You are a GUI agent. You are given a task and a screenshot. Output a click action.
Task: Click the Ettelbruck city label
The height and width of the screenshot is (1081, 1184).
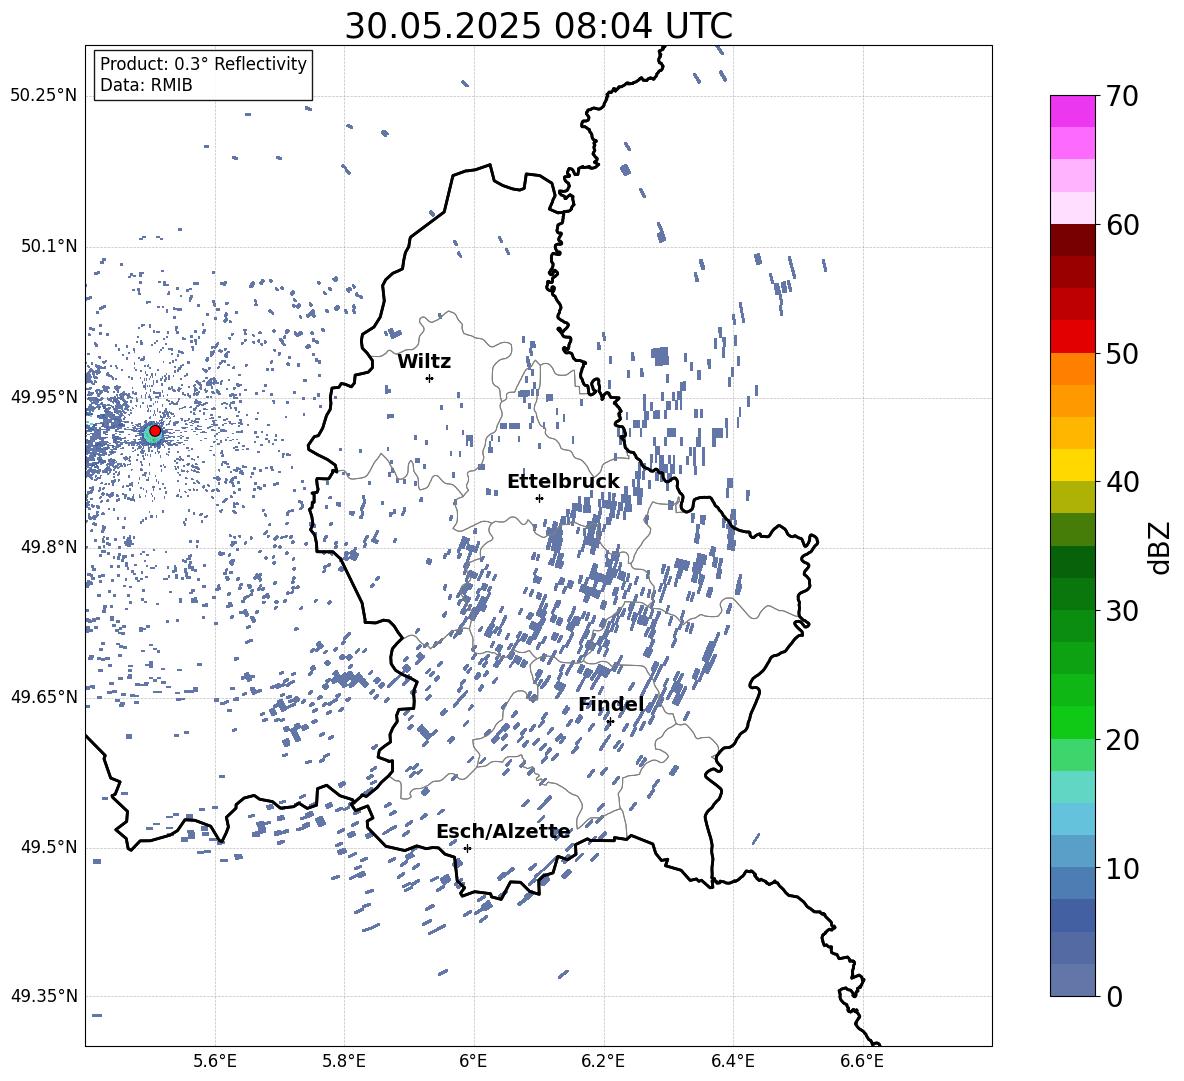coord(563,482)
